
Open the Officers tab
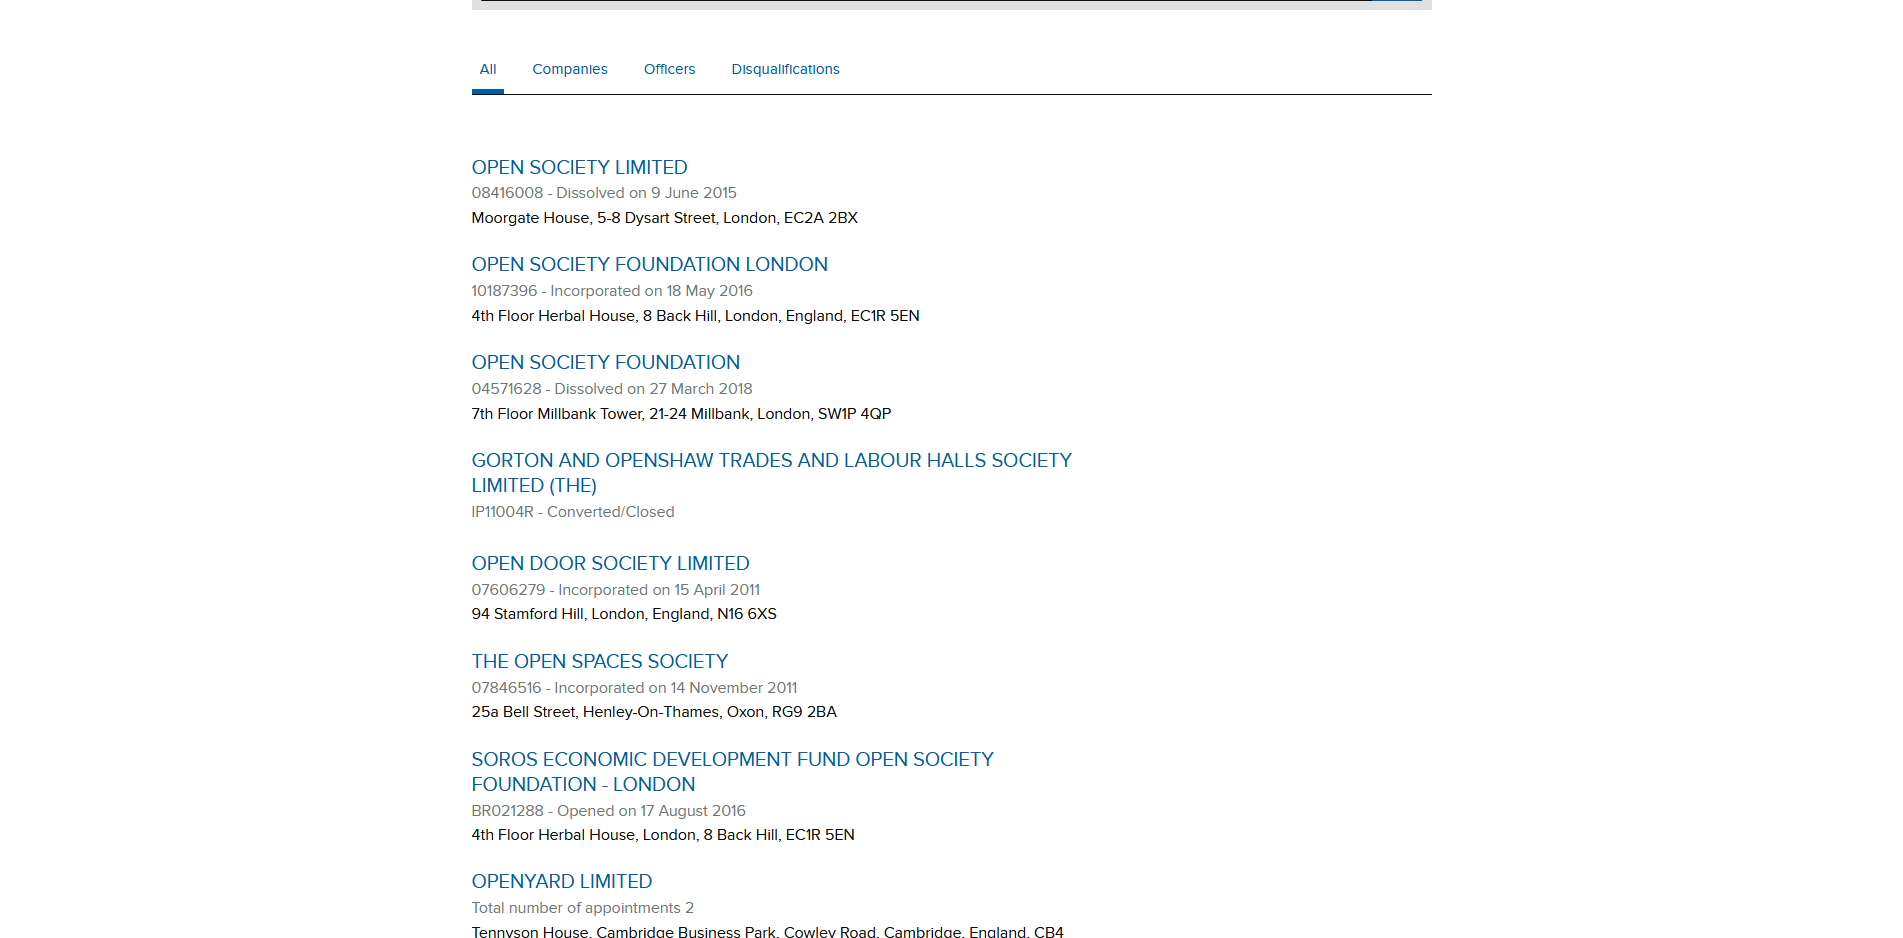[x=669, y=69]
